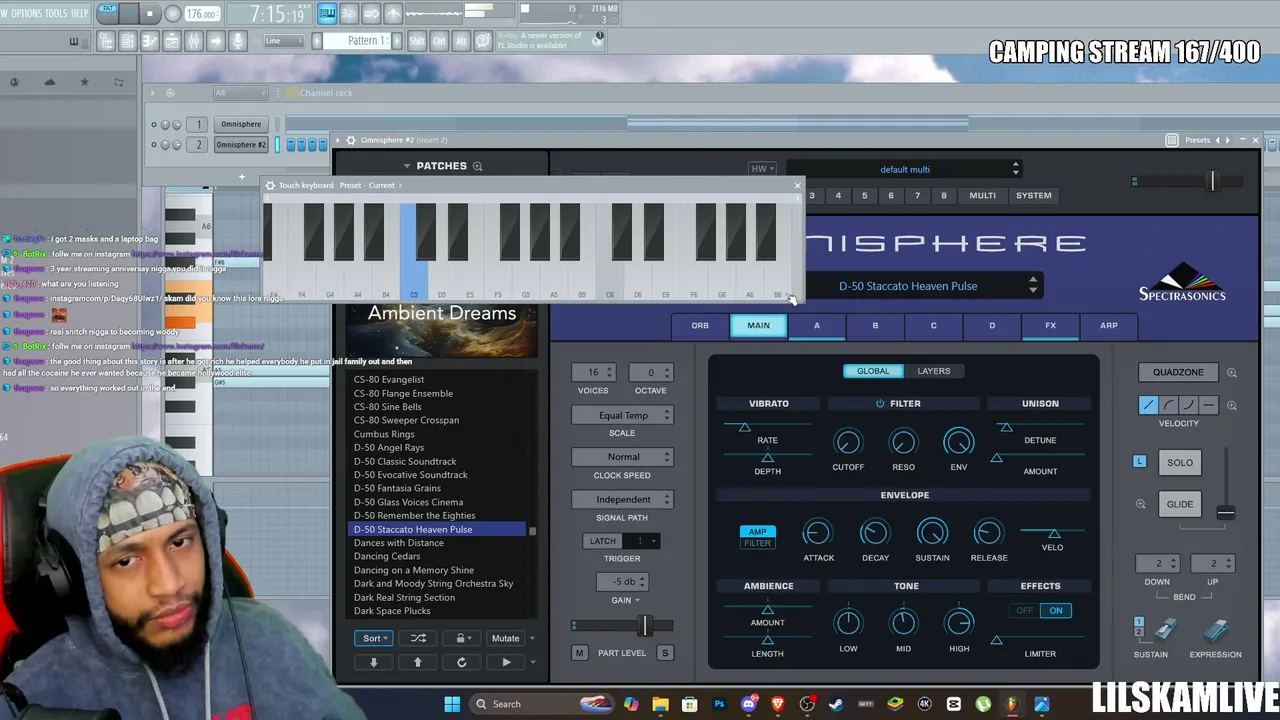Turn effects OFF
Image resolution: width=1280 pixels, height=720 pixels.
point(1025,611)
